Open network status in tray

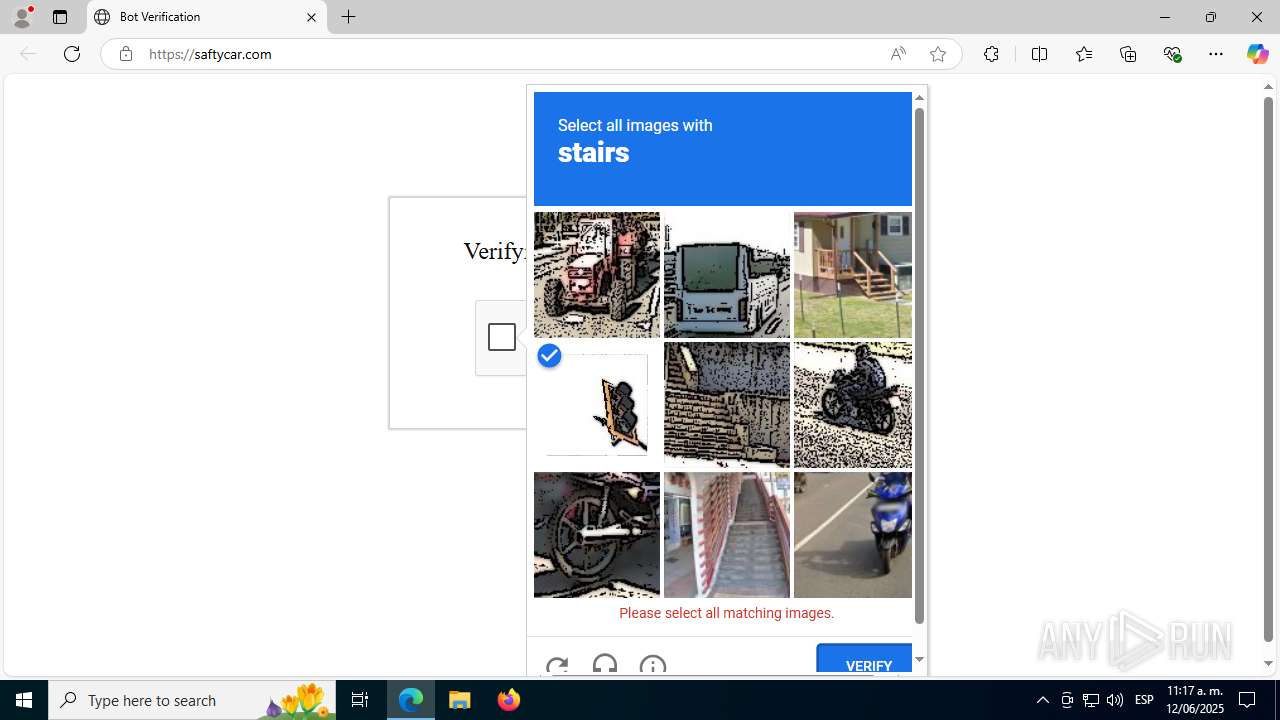(x=1091, y=700)
